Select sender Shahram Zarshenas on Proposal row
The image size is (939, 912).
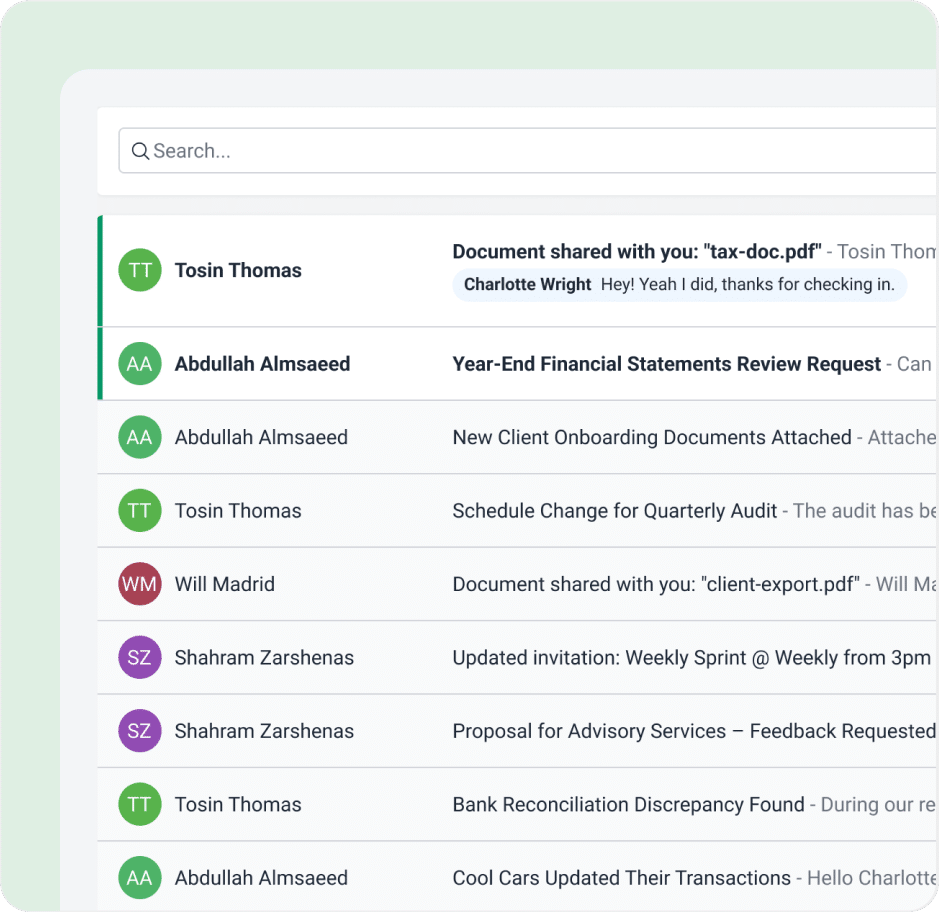pyautogui.click(x=264, y=731)
